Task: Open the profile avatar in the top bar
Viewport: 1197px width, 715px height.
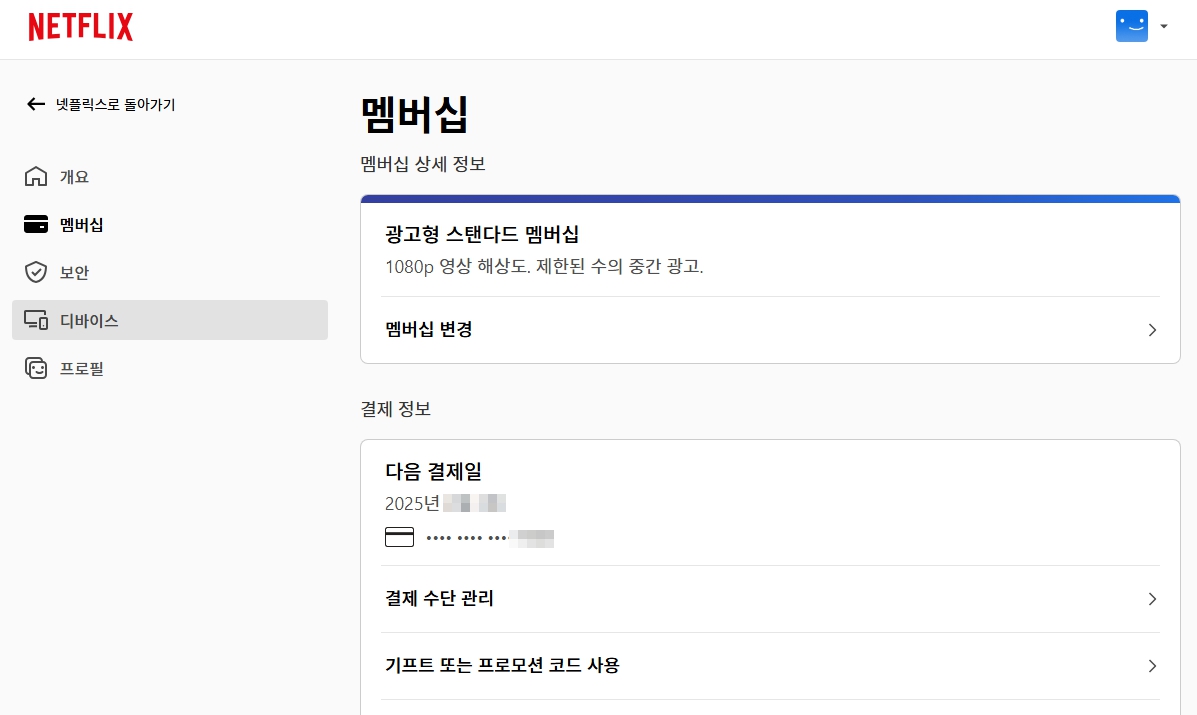Action: click(1131, 25)
